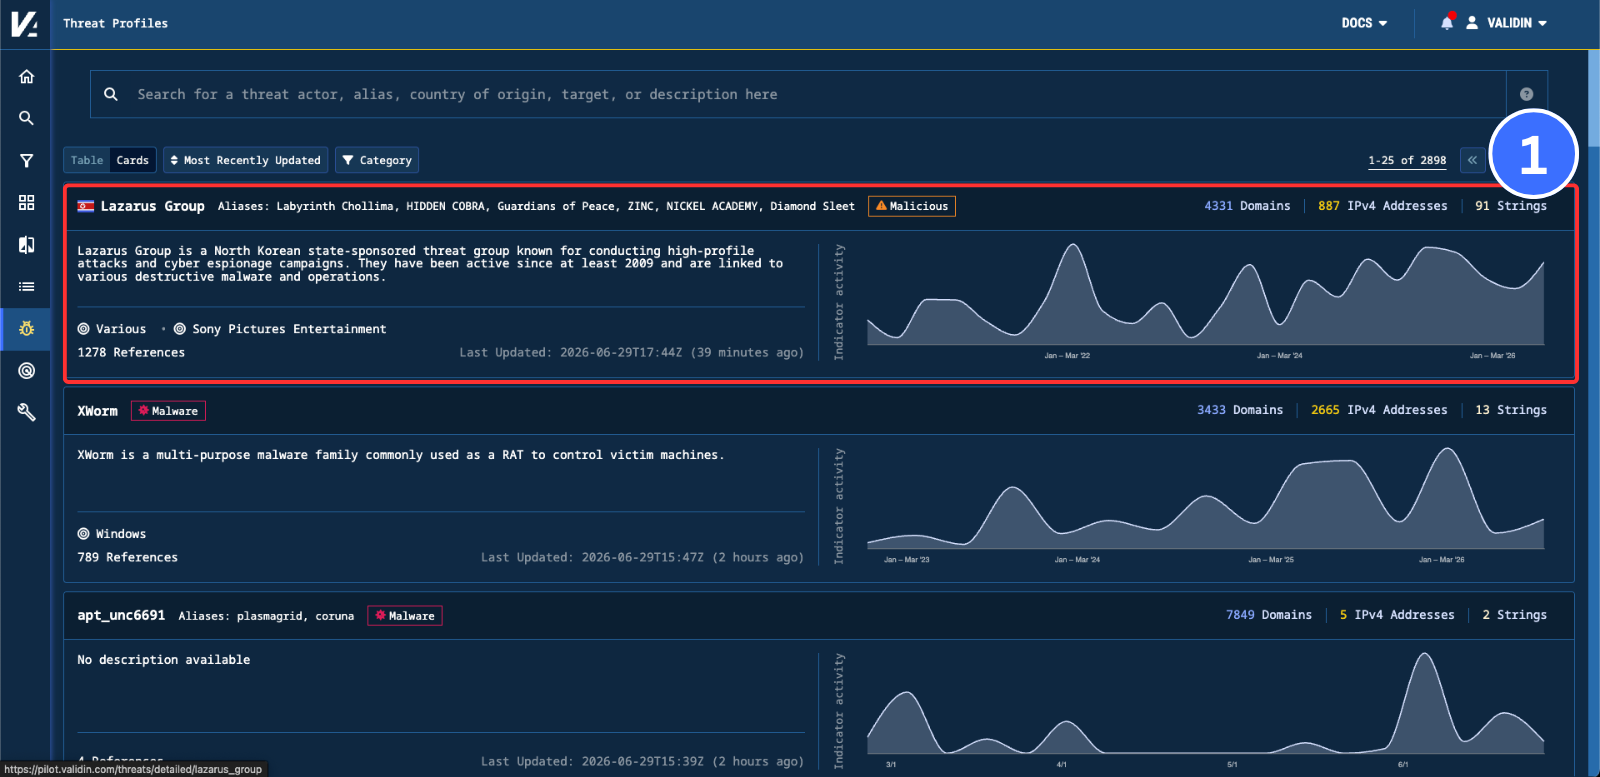Image resolution: width=1600 pixels, height=777 pixels.
Task: Open the Home sidebar icon
Action: pyautogui.click(x=26, y=76)
